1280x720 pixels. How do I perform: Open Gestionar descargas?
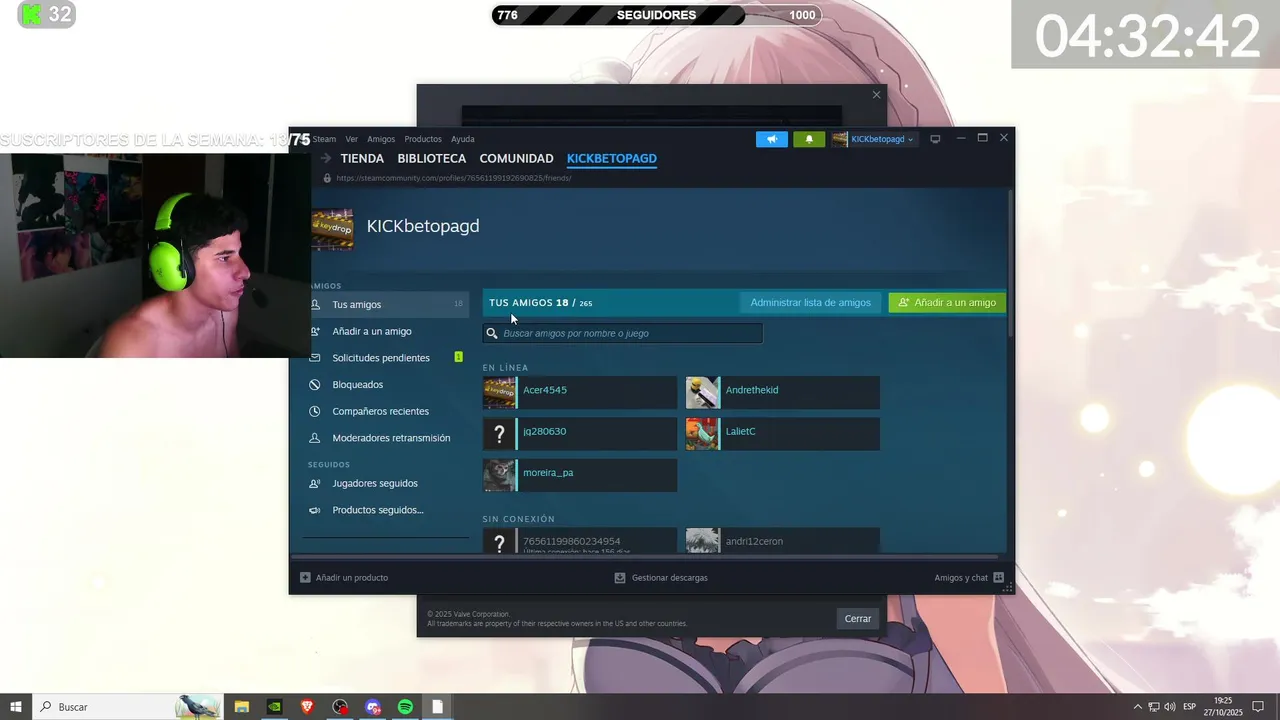(x=661, y=577)
